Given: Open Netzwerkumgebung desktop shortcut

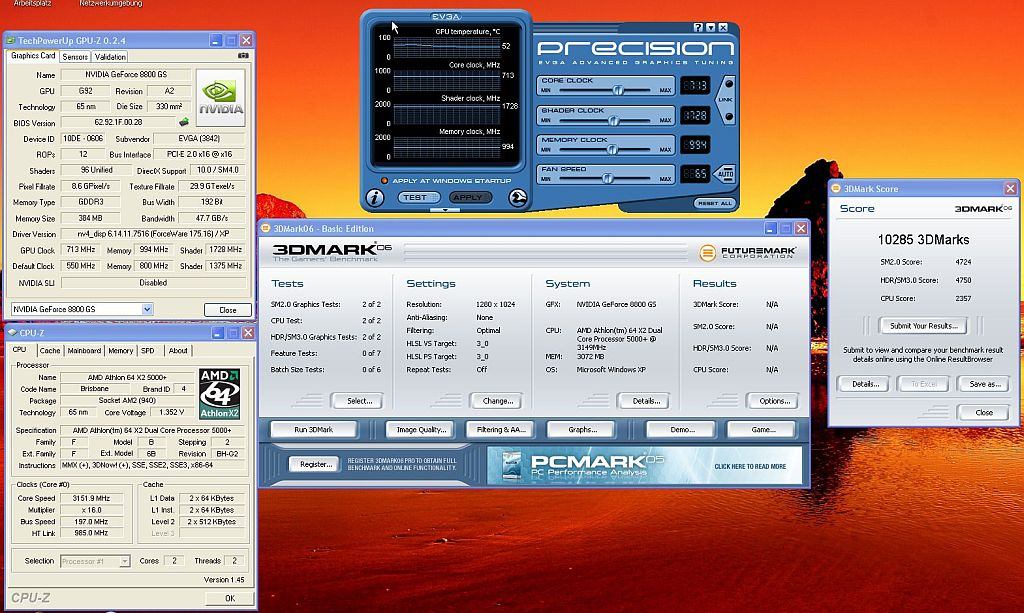Looking at the screenshot, I should pos(110,4).
